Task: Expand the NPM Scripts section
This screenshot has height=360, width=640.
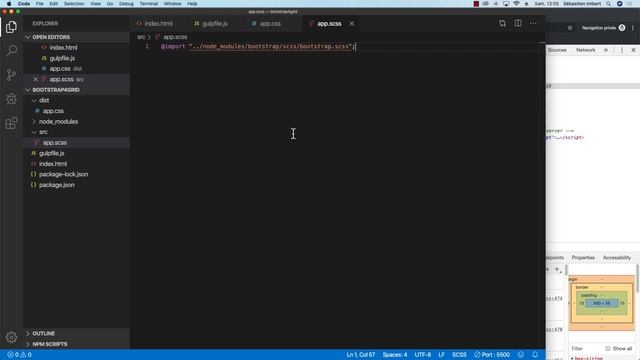Action: click(50, 344)
